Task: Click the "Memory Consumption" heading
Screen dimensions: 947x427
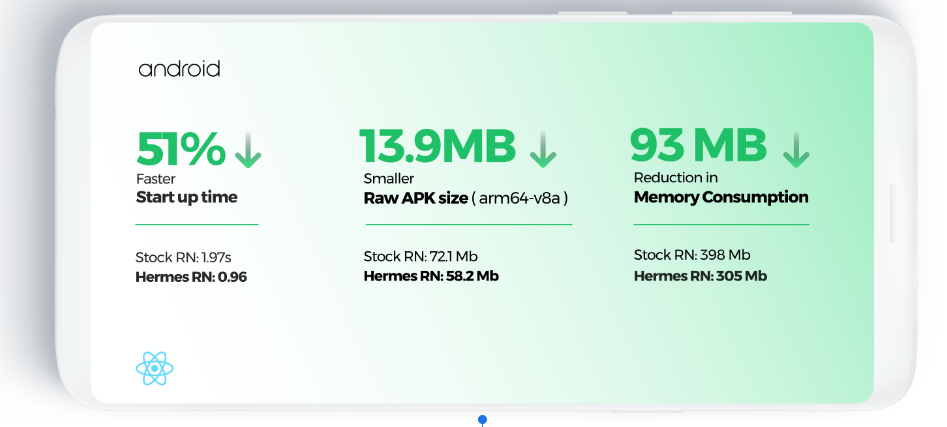Action: [721, 197]
